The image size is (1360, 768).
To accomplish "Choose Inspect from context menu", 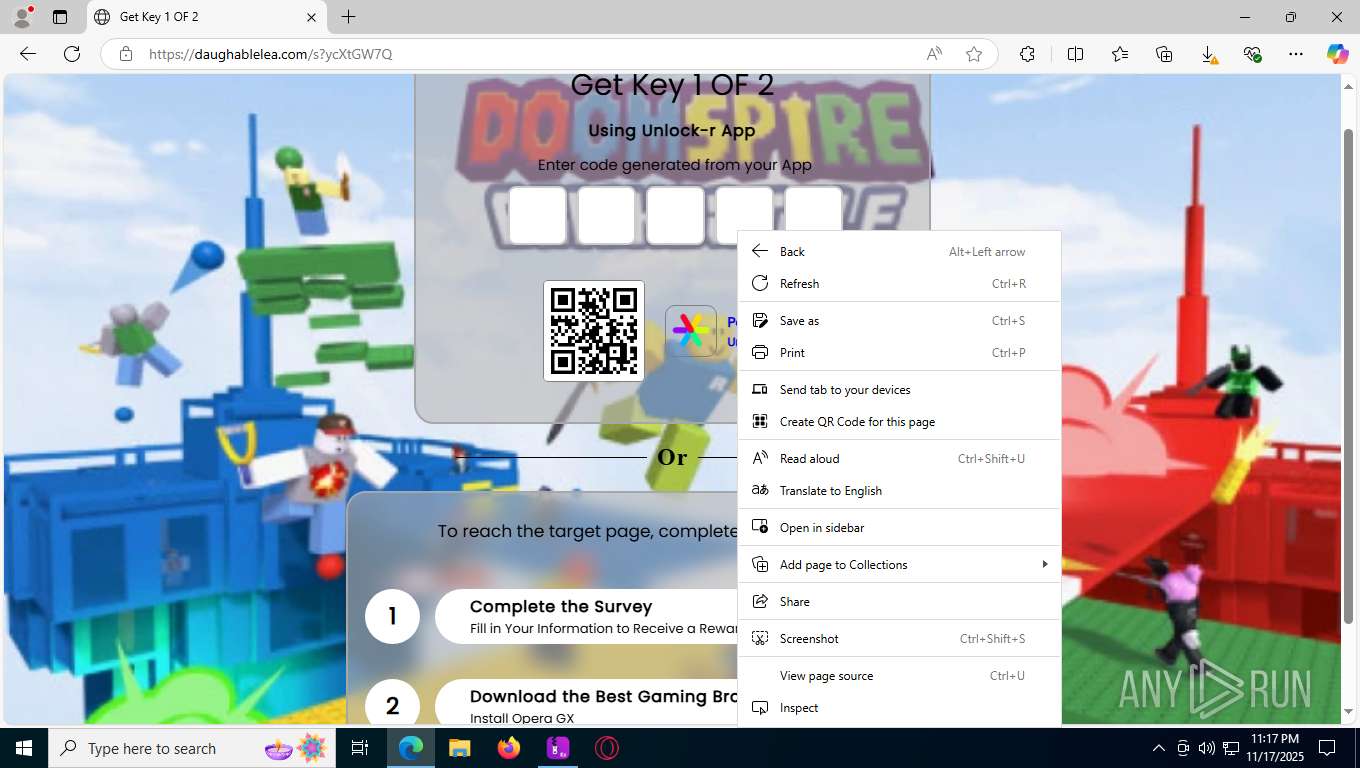I will (899, 708).
